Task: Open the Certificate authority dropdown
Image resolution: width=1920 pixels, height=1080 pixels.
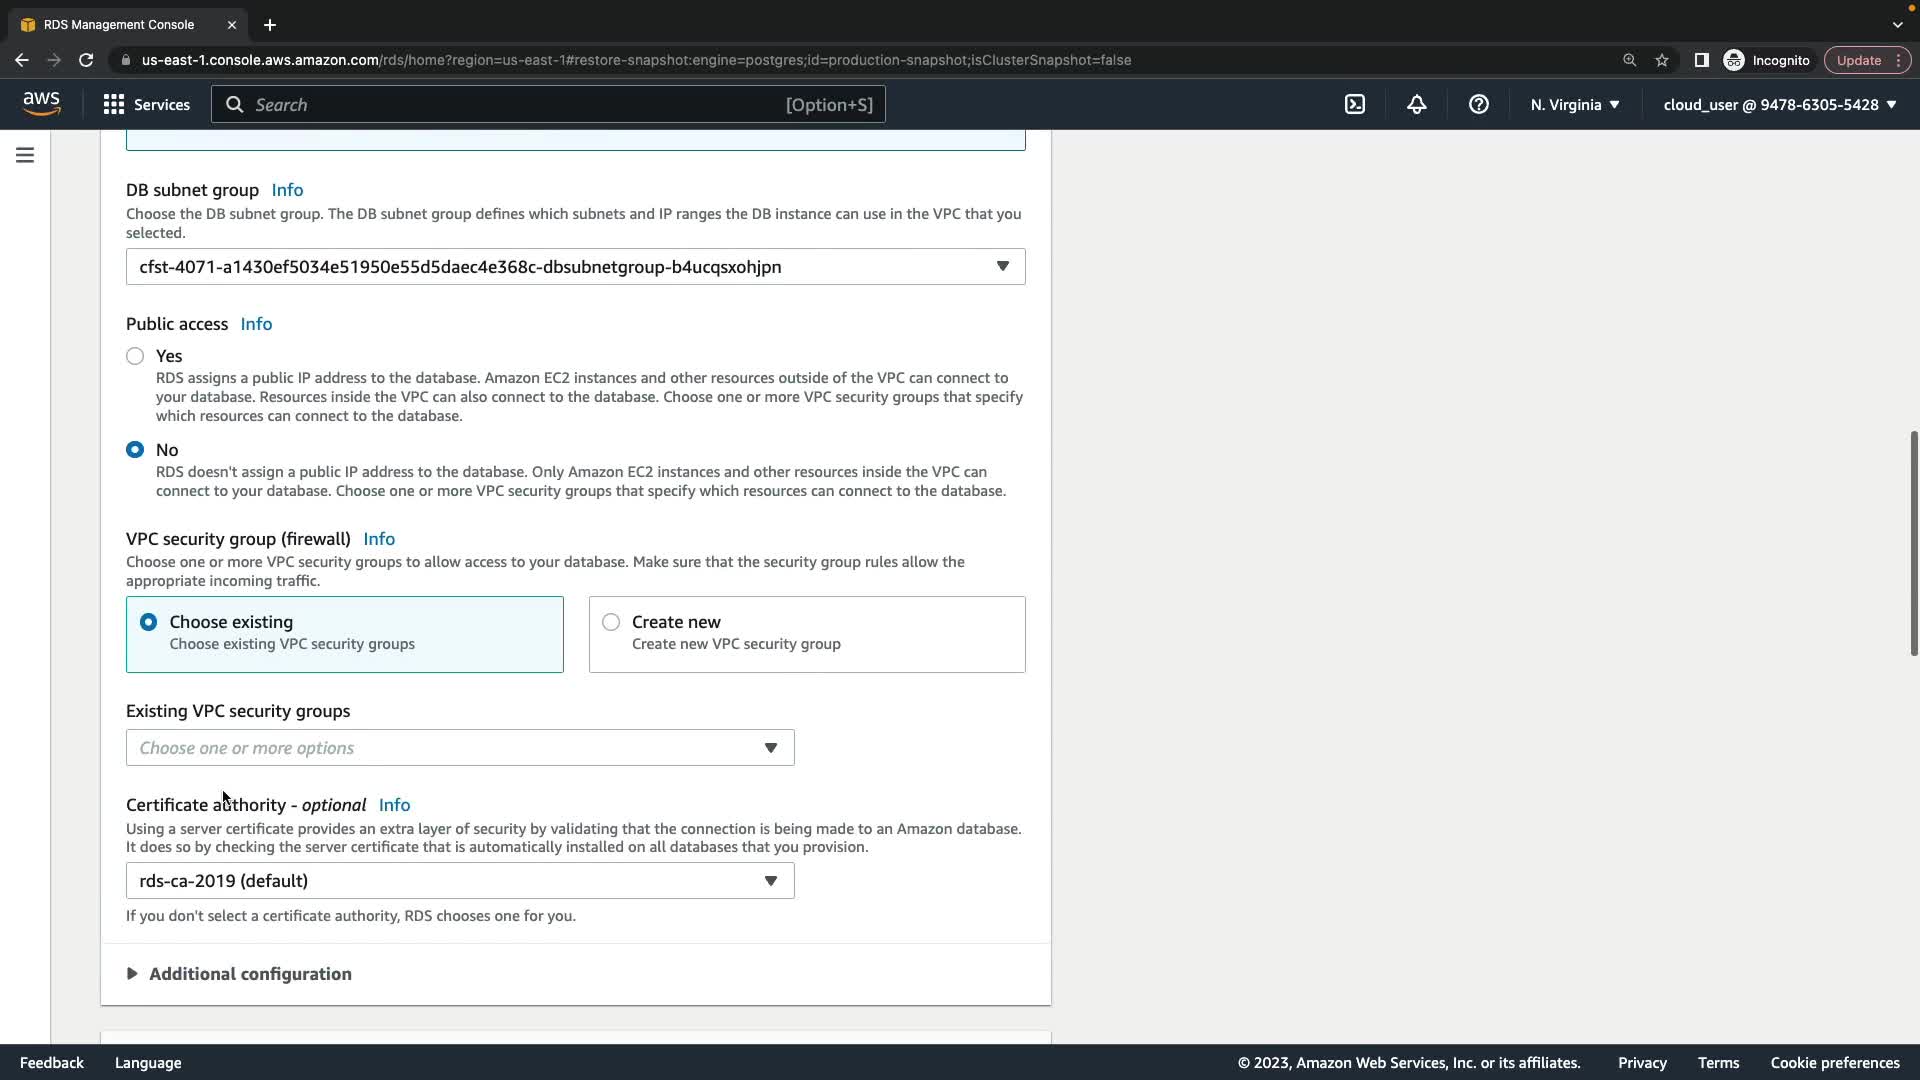Action: (x=460, y=881)
